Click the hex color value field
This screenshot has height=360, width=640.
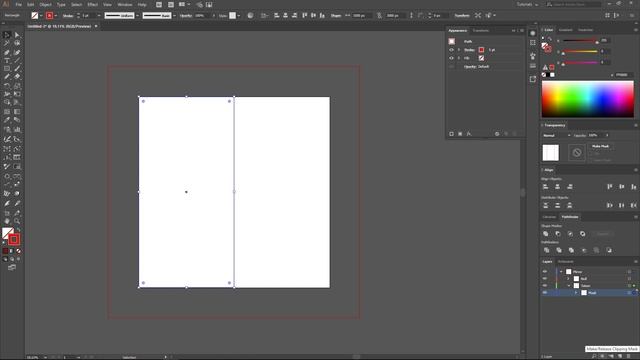(x=623, y=75)
